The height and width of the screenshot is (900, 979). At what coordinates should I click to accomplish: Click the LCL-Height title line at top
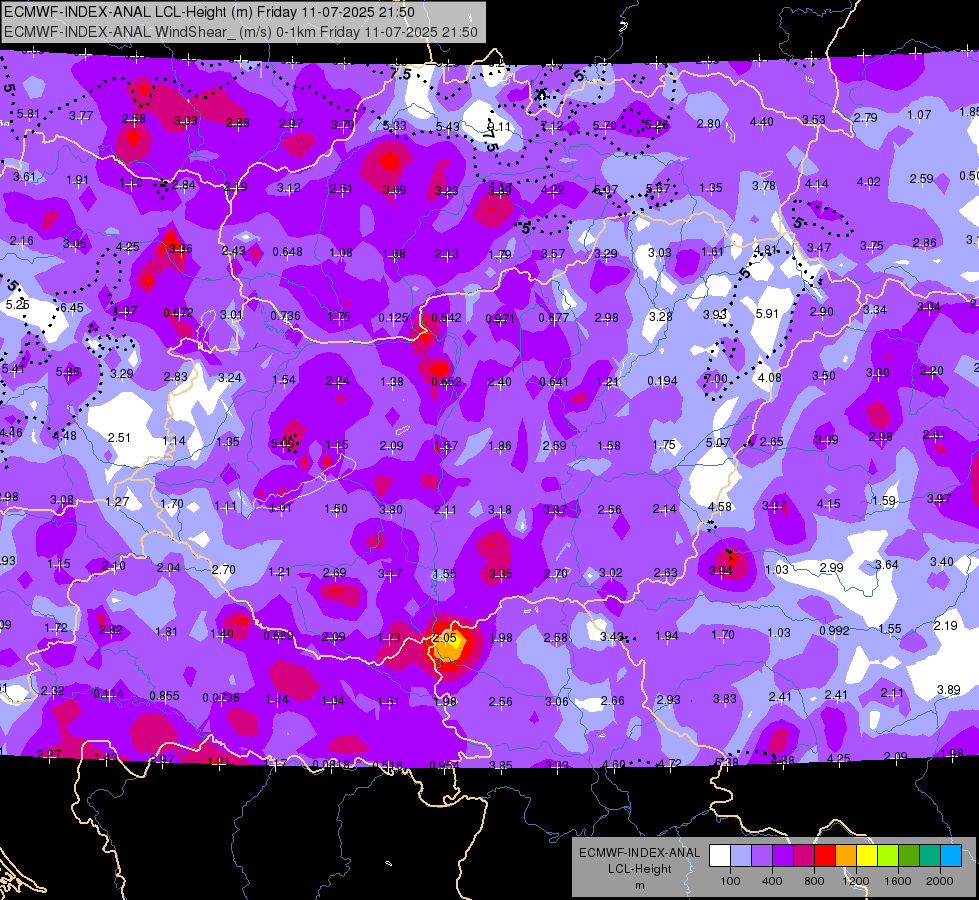[209, 12]
